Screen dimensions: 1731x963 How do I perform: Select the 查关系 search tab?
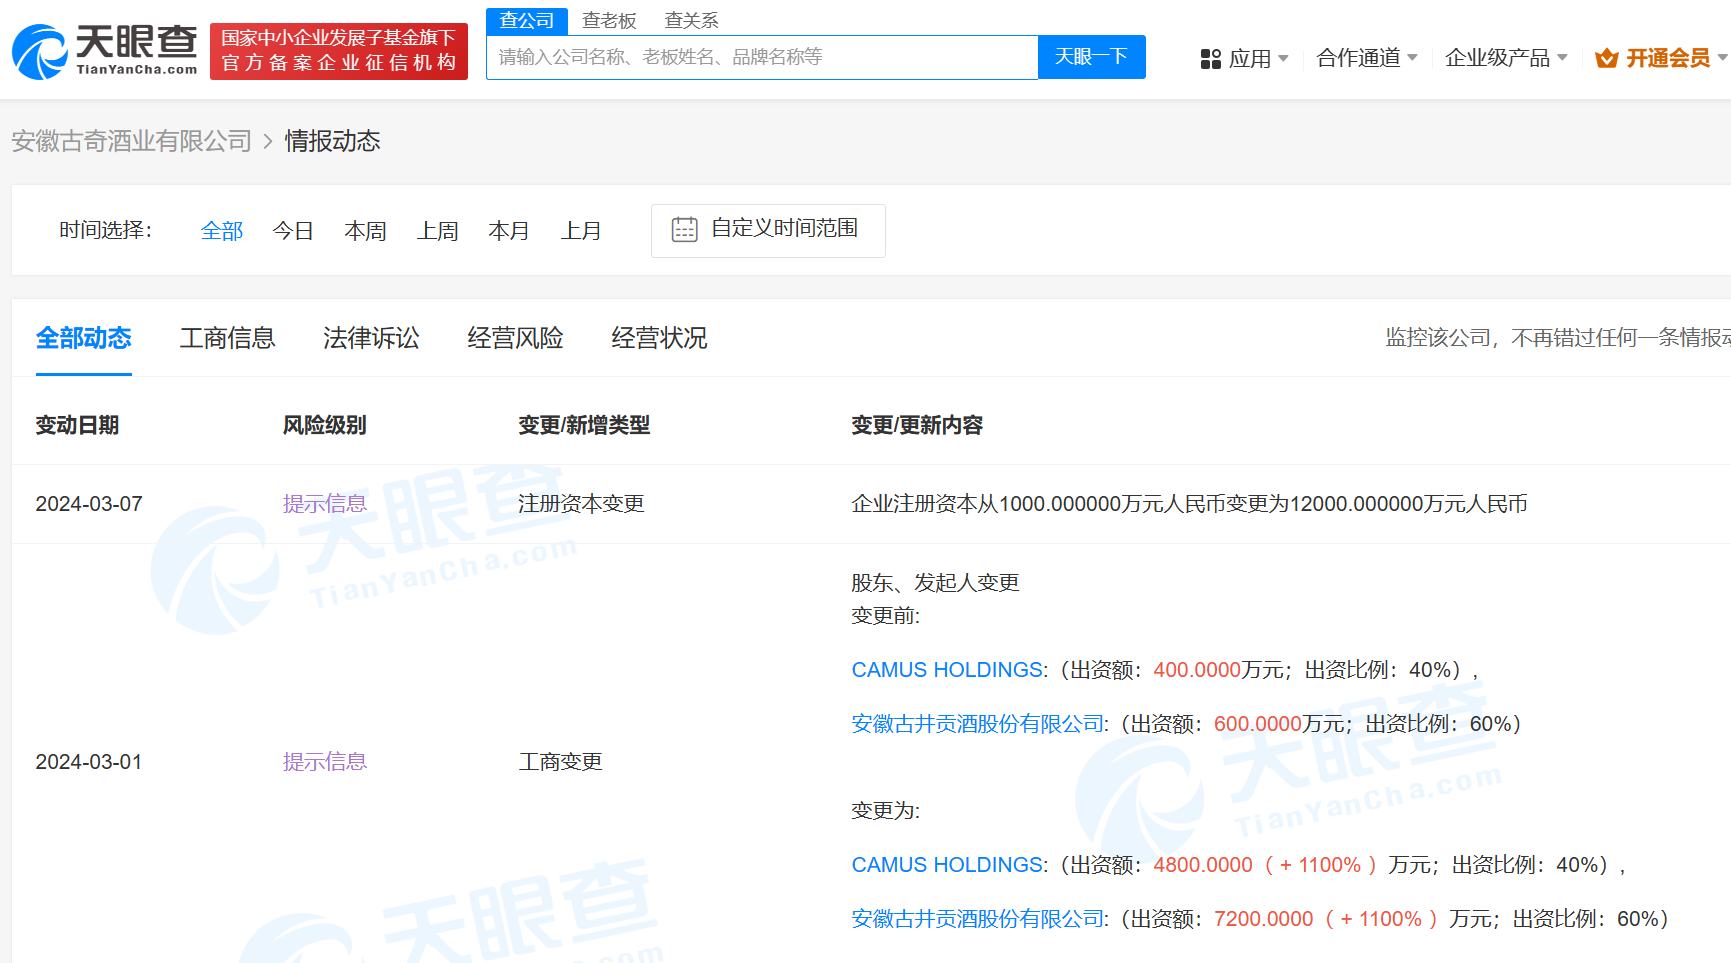tap(691, 20)
